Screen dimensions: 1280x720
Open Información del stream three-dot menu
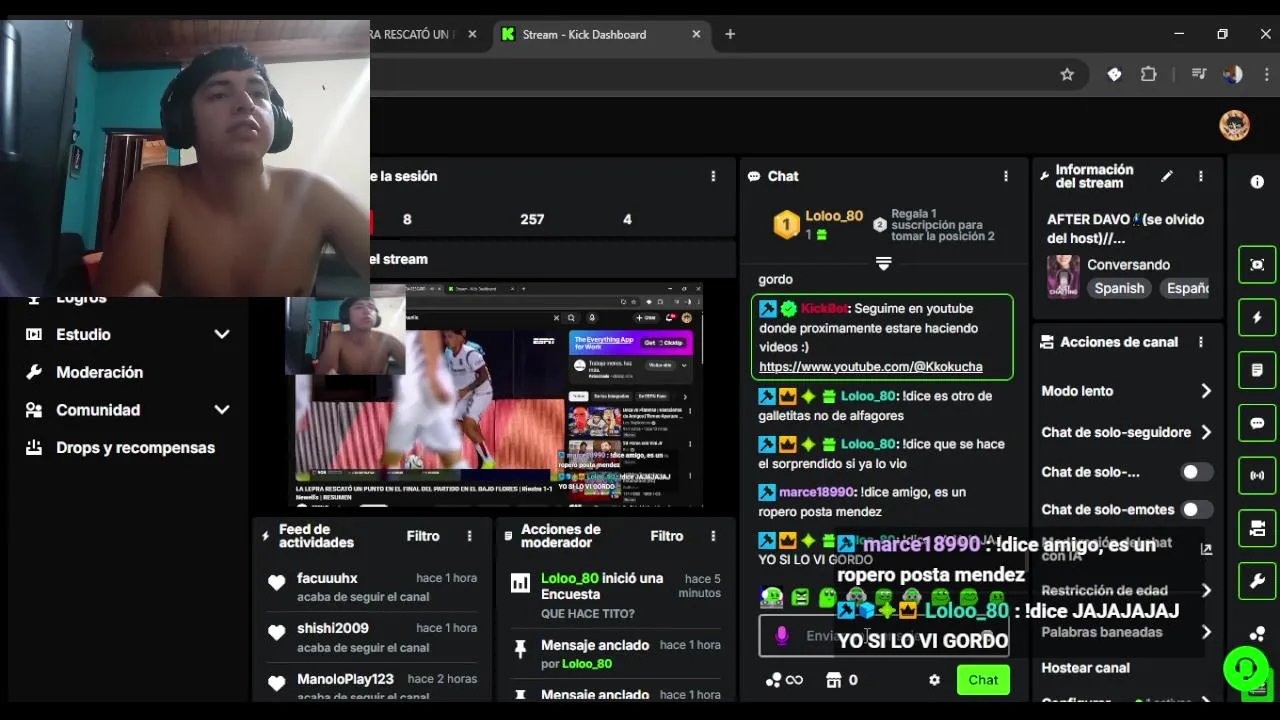tap(1201, 176)
